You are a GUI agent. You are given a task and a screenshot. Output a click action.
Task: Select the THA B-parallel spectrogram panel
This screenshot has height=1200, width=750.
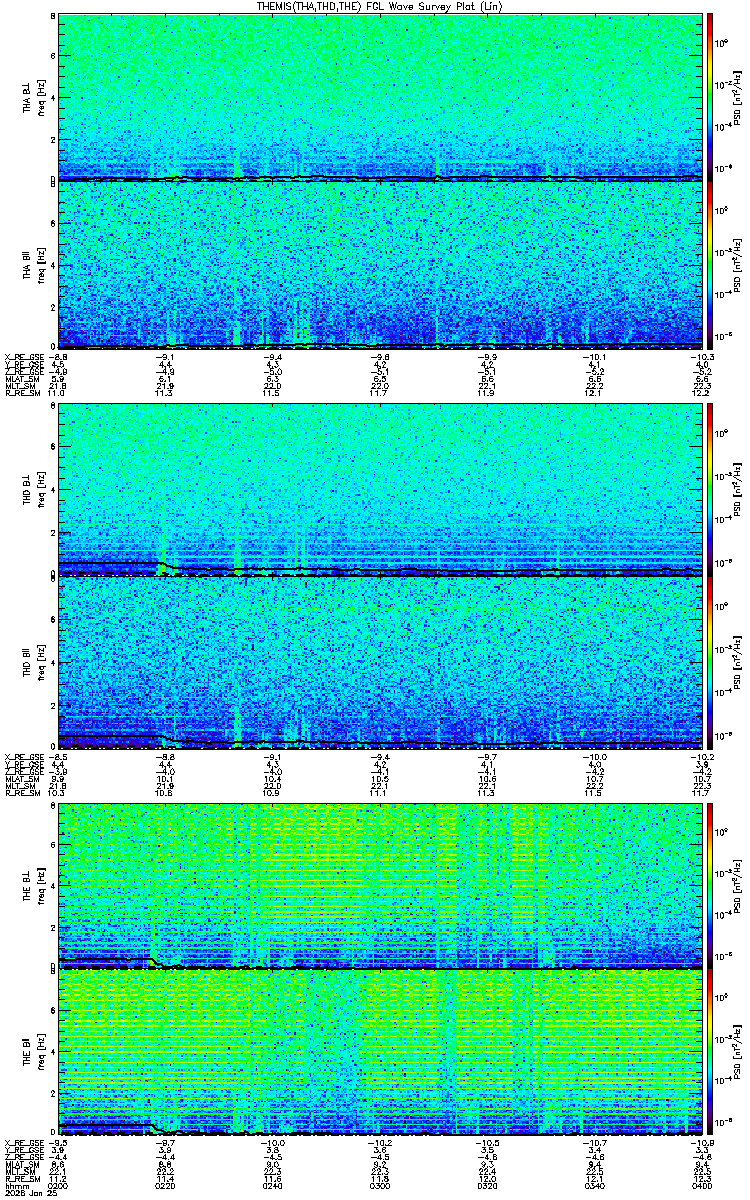pos(379,264)
